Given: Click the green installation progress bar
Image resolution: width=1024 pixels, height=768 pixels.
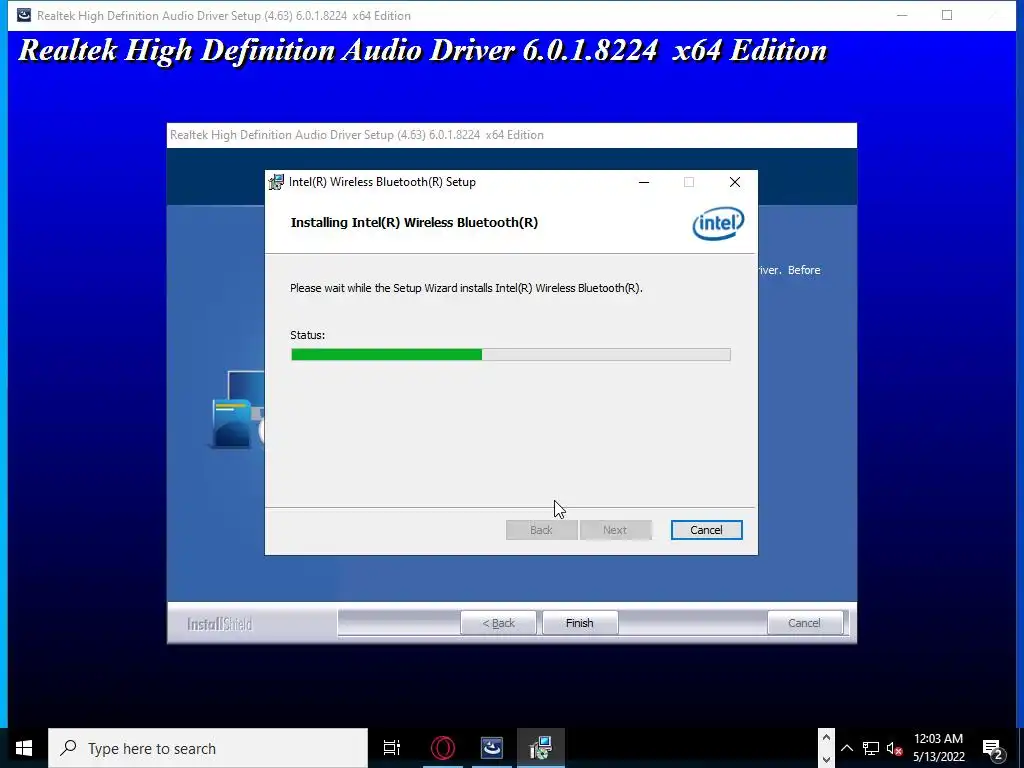Looking at the screenshot, I should (511, 355).
